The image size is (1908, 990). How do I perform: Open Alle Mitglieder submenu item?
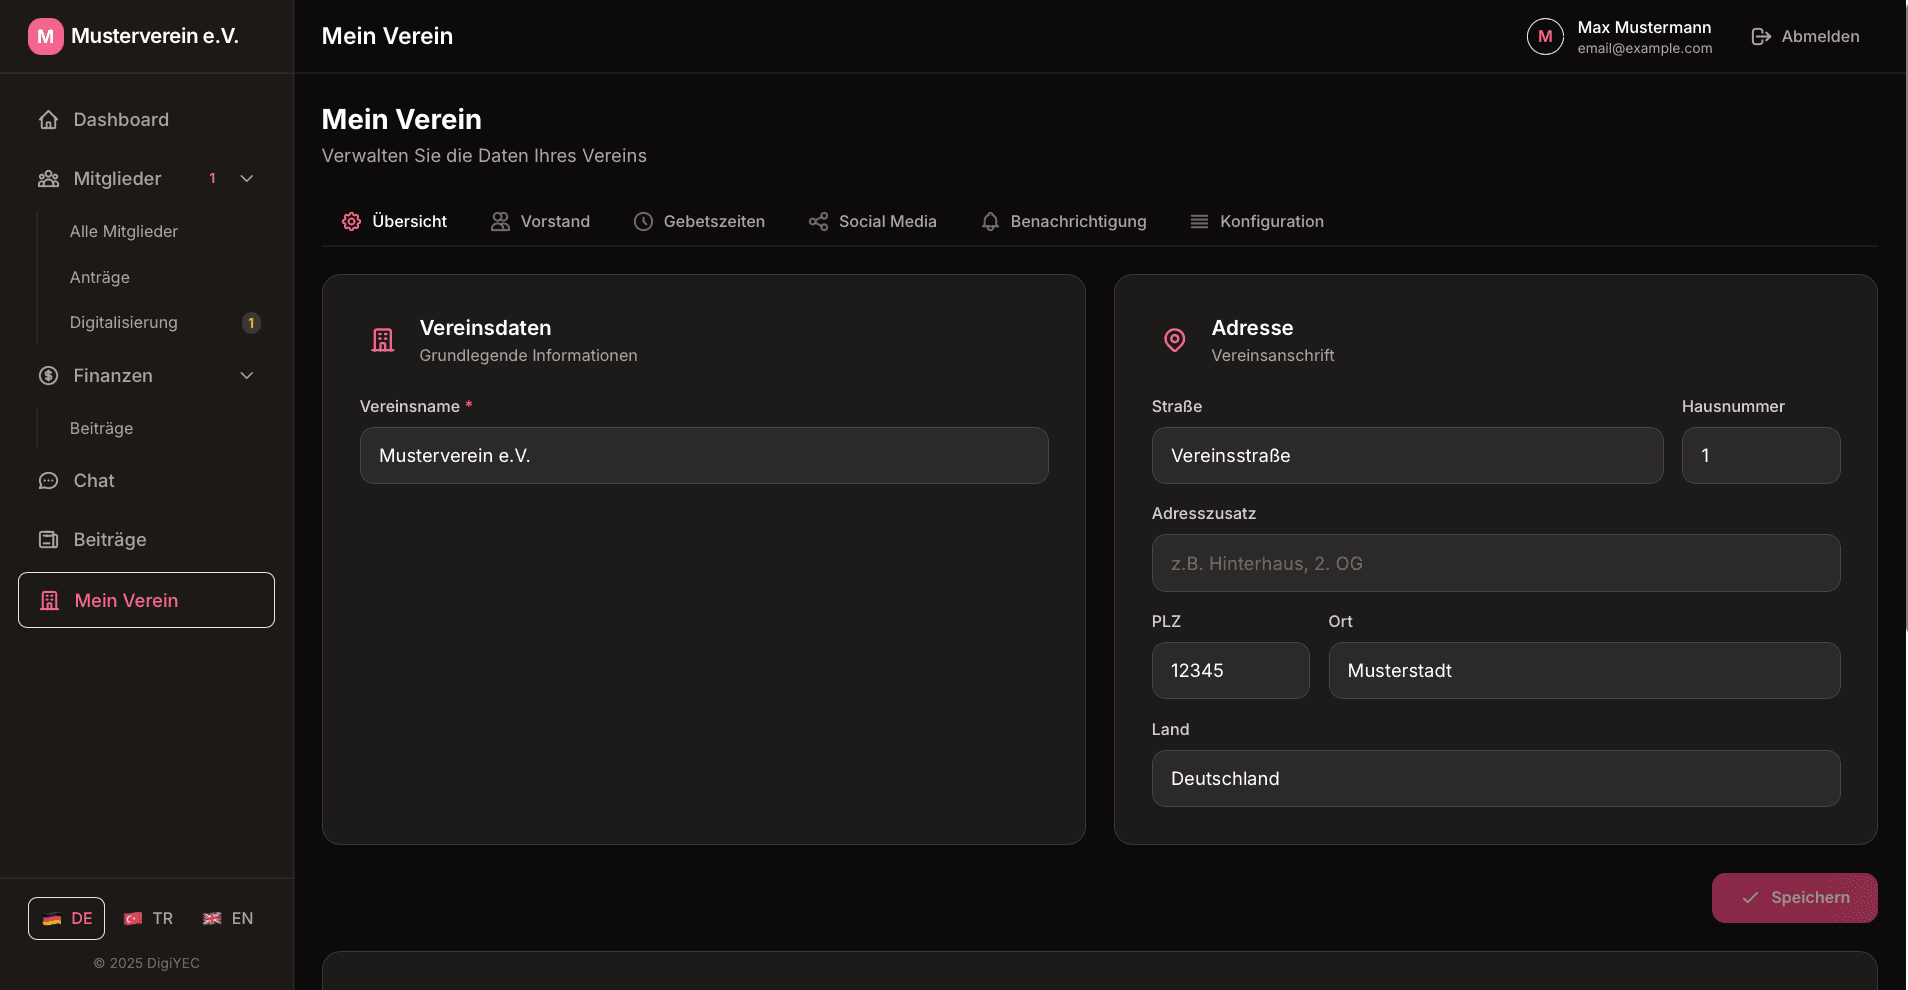124,232
